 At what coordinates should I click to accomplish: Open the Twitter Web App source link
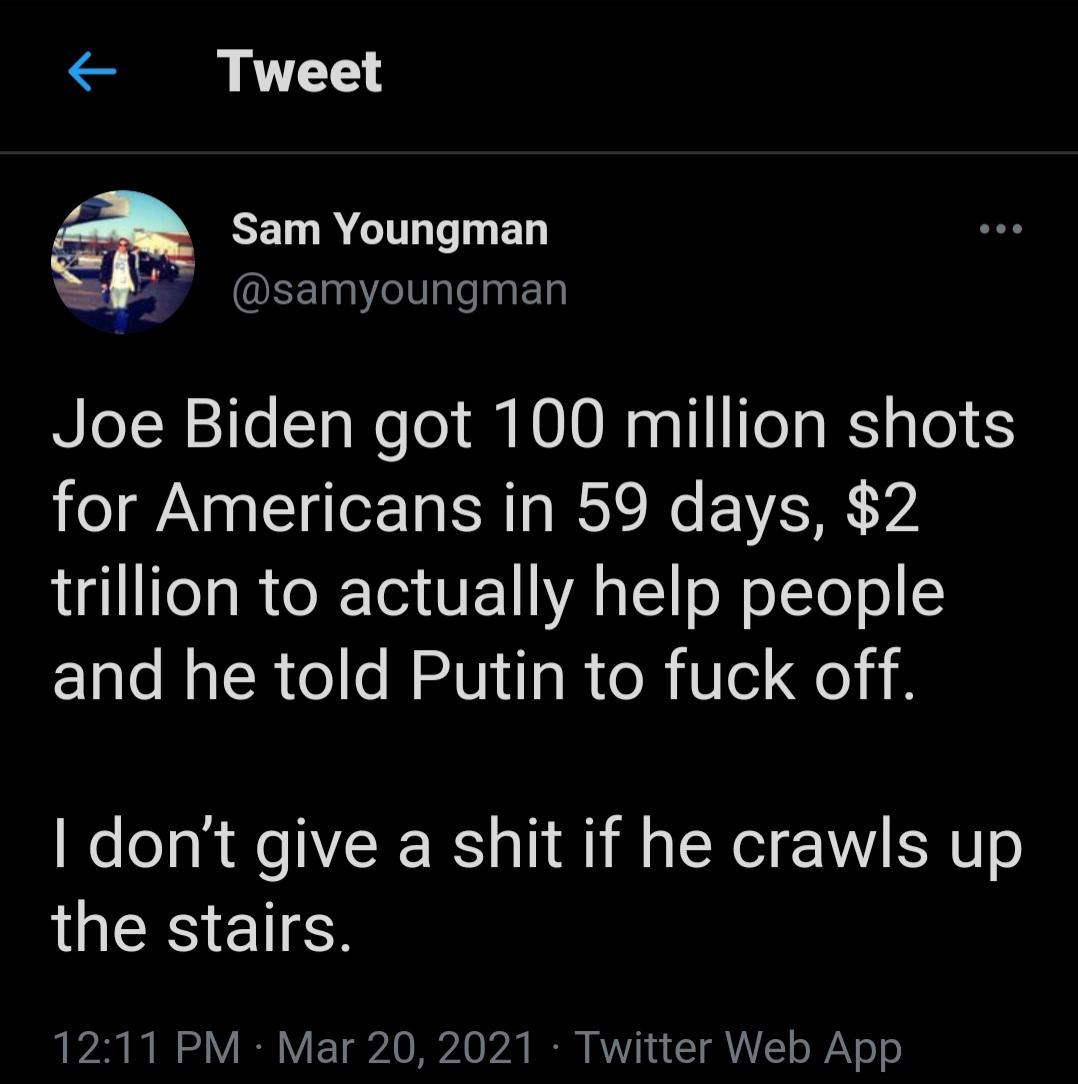click(x=738, y=1048)
